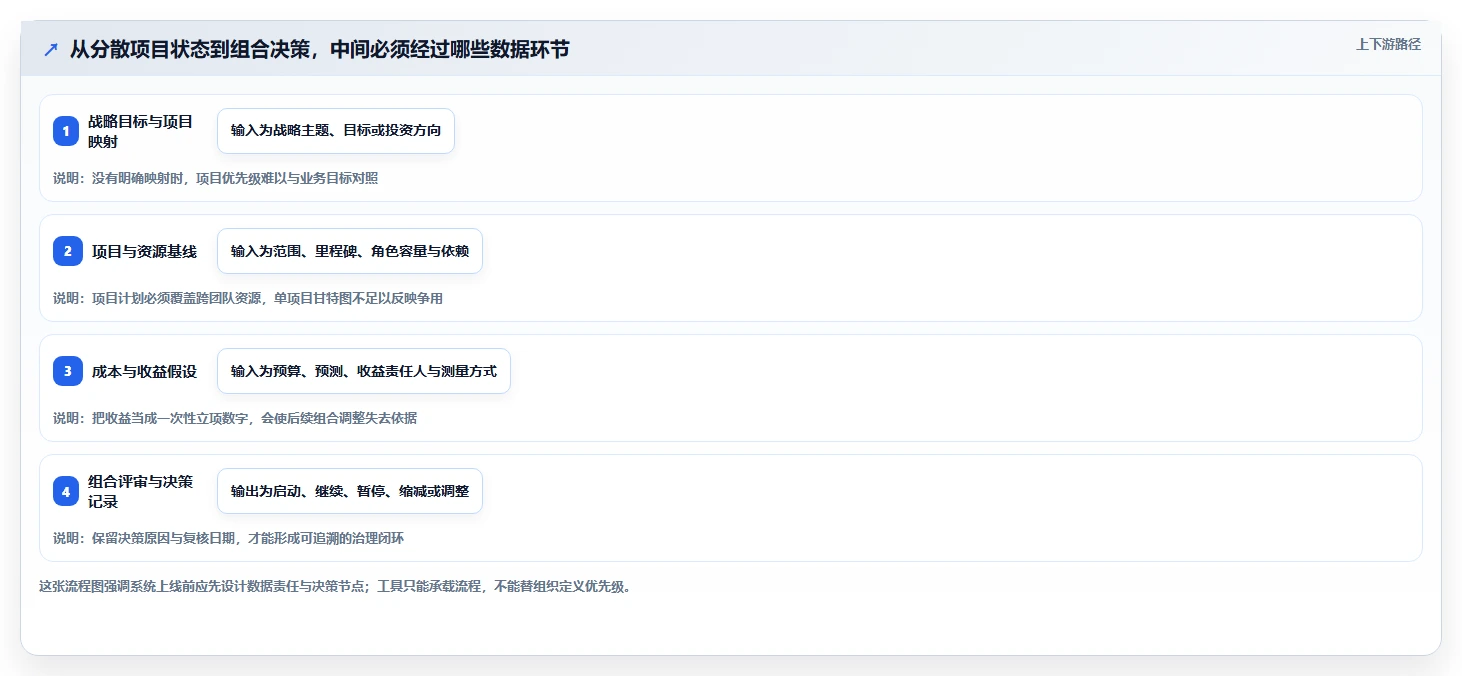
Task: Click the note 保留决策原因与复核日期
Action: (229, 538)
